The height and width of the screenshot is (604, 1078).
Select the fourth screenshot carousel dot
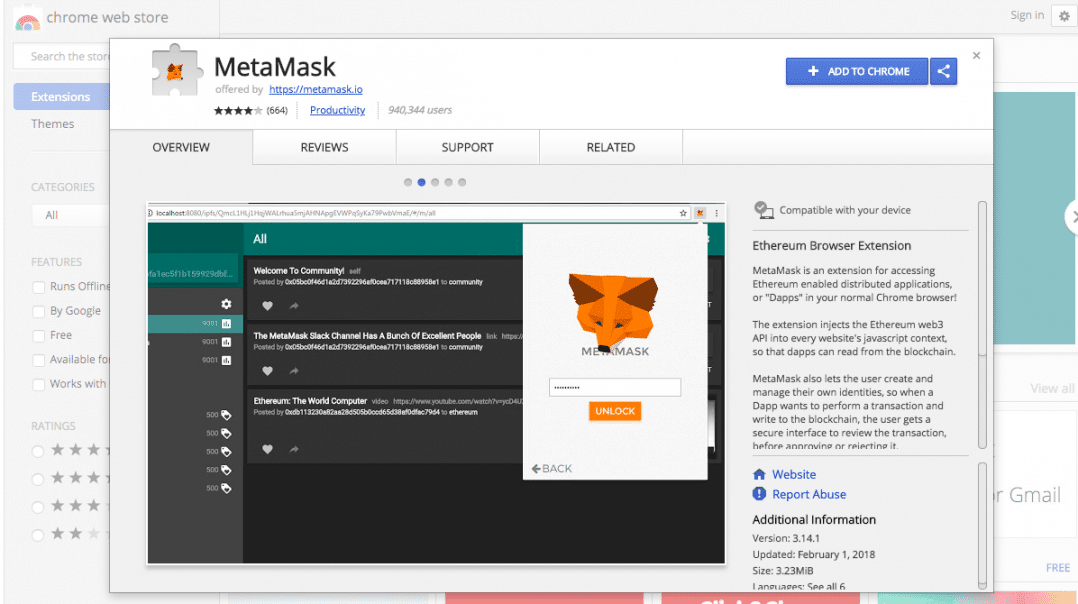point(448,183)
